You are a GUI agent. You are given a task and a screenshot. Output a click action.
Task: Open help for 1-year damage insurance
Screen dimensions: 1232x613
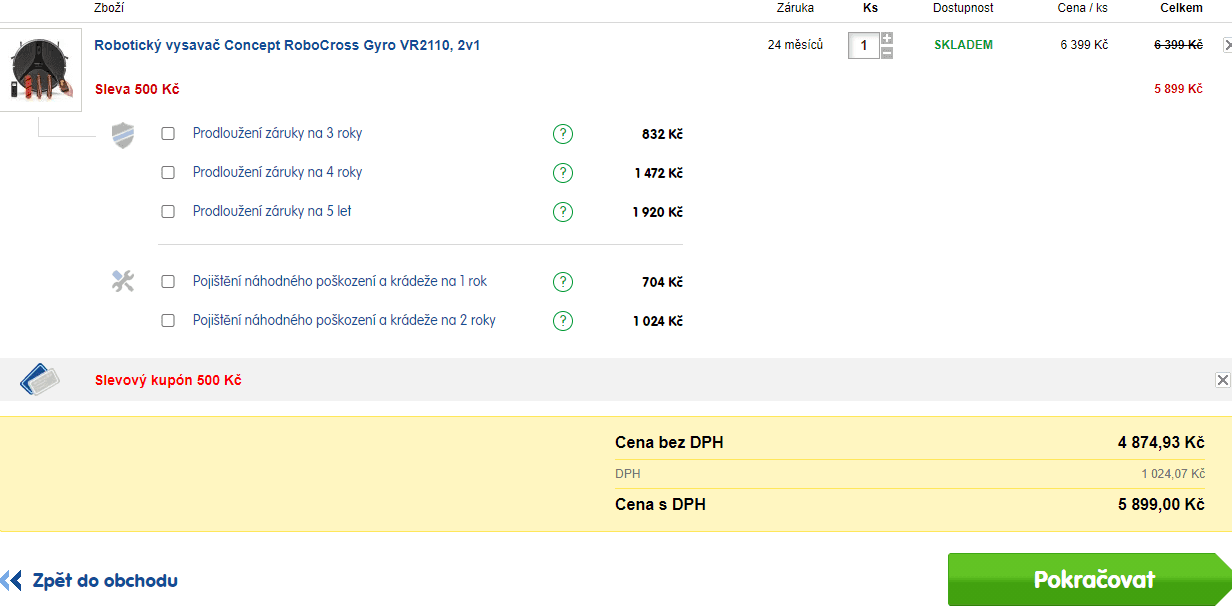tap(563, 282)
